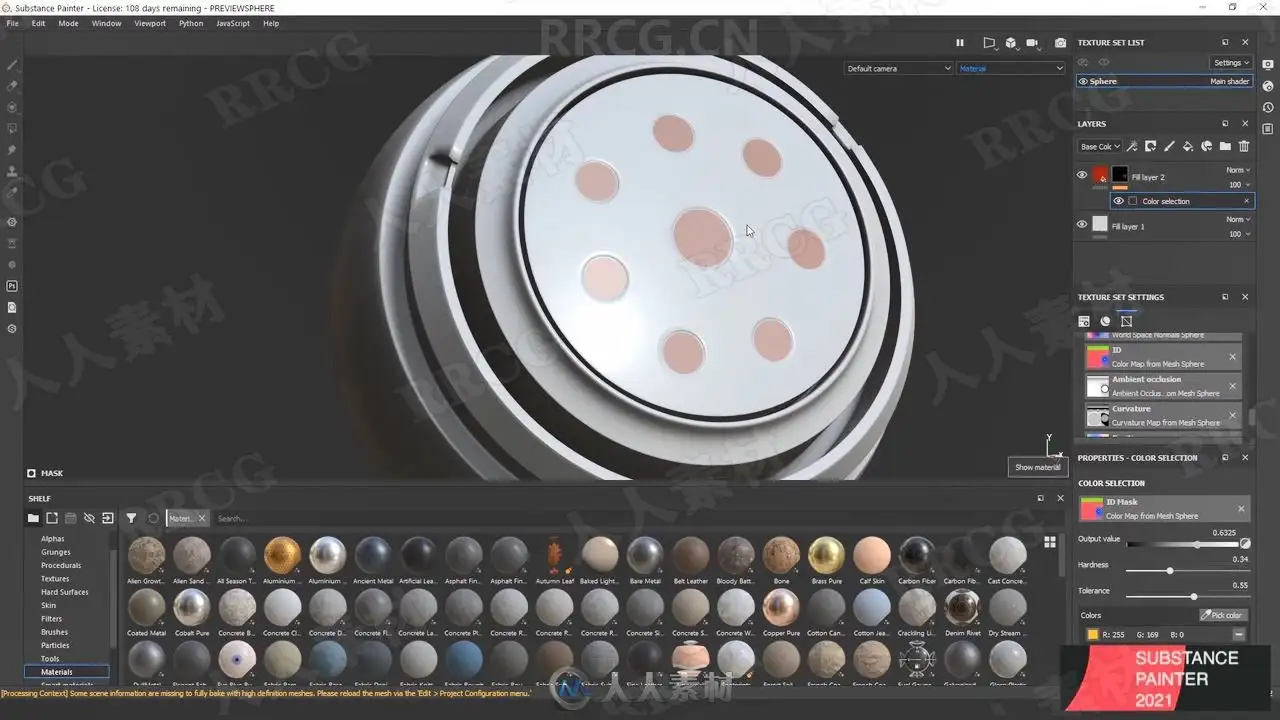The width and height of the screenshot is (1280, 720).
Task: Click the Pick color button
Action: [x=1224, y=615]
